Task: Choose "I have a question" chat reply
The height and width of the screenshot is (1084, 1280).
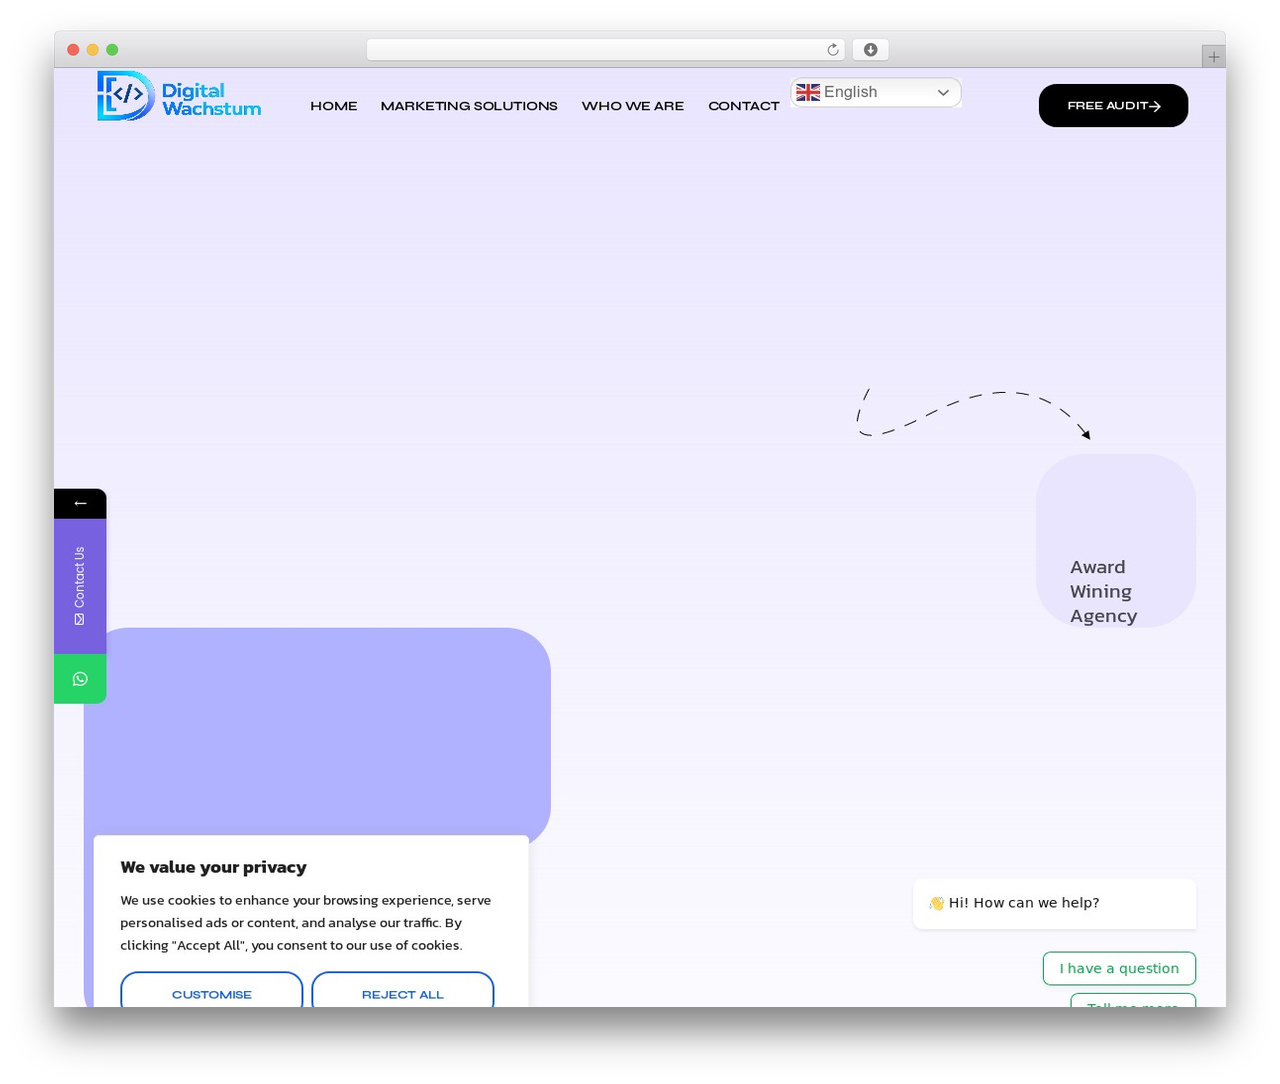Action: pyautogui.click(x=1119, y=968)
